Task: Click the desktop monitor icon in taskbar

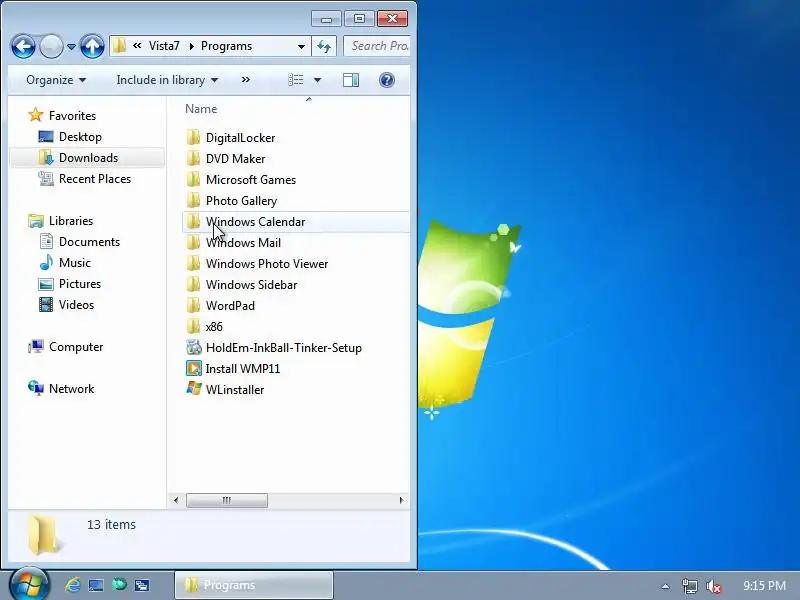Action: pyautogui.click(x=96, y=585)
